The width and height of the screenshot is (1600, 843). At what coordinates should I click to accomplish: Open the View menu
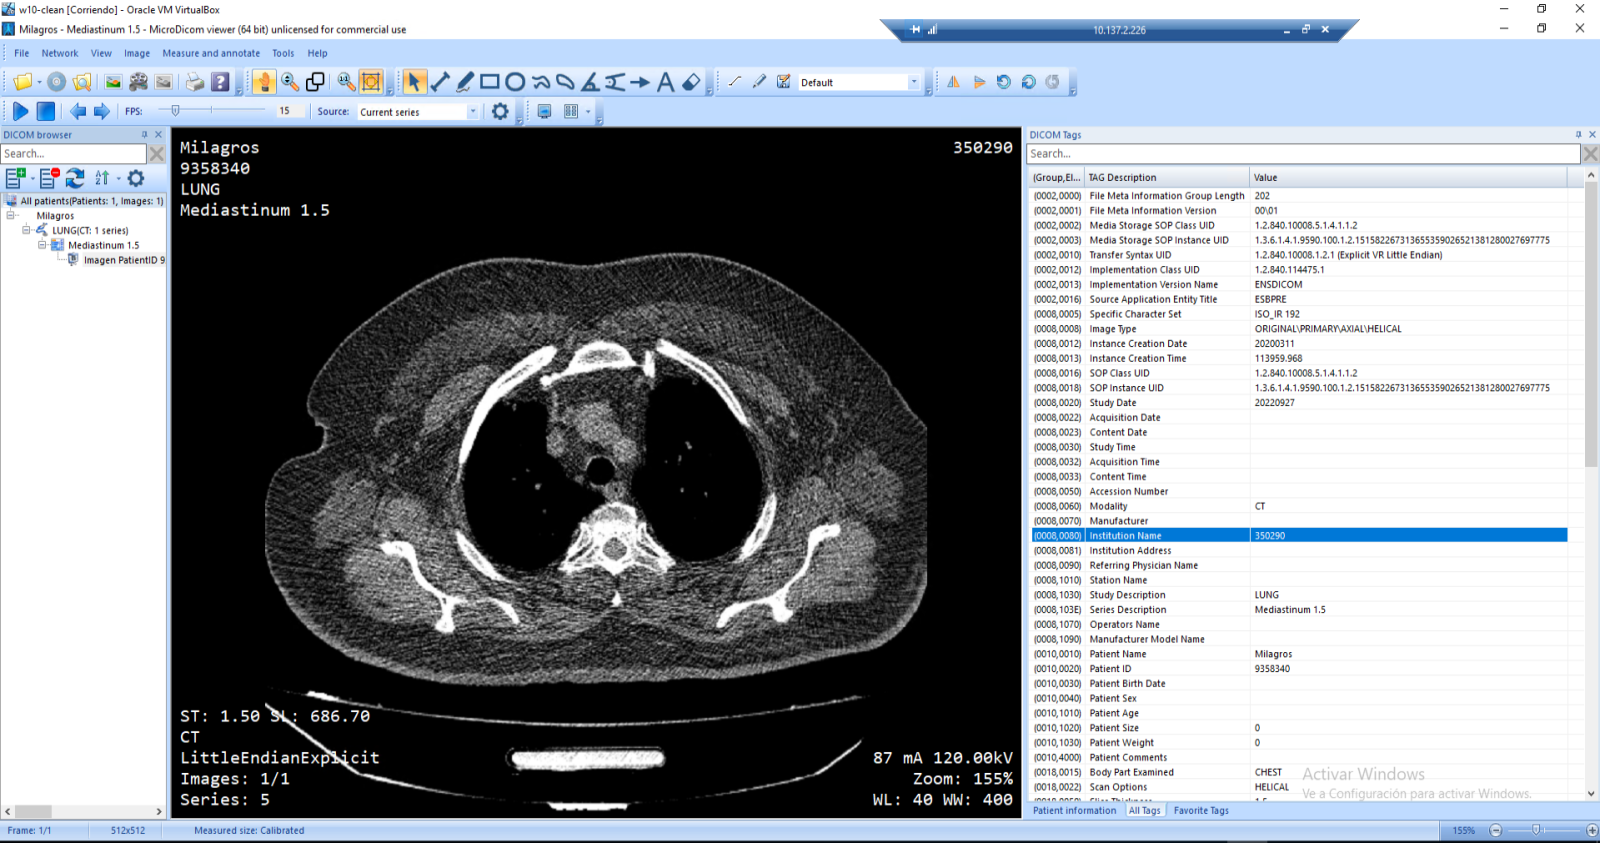pos(101,53)
